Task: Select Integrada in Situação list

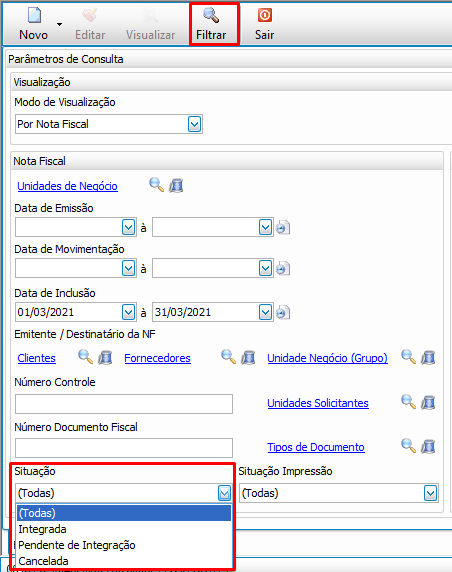Action: pyautogui.click(x=124, y=529)
